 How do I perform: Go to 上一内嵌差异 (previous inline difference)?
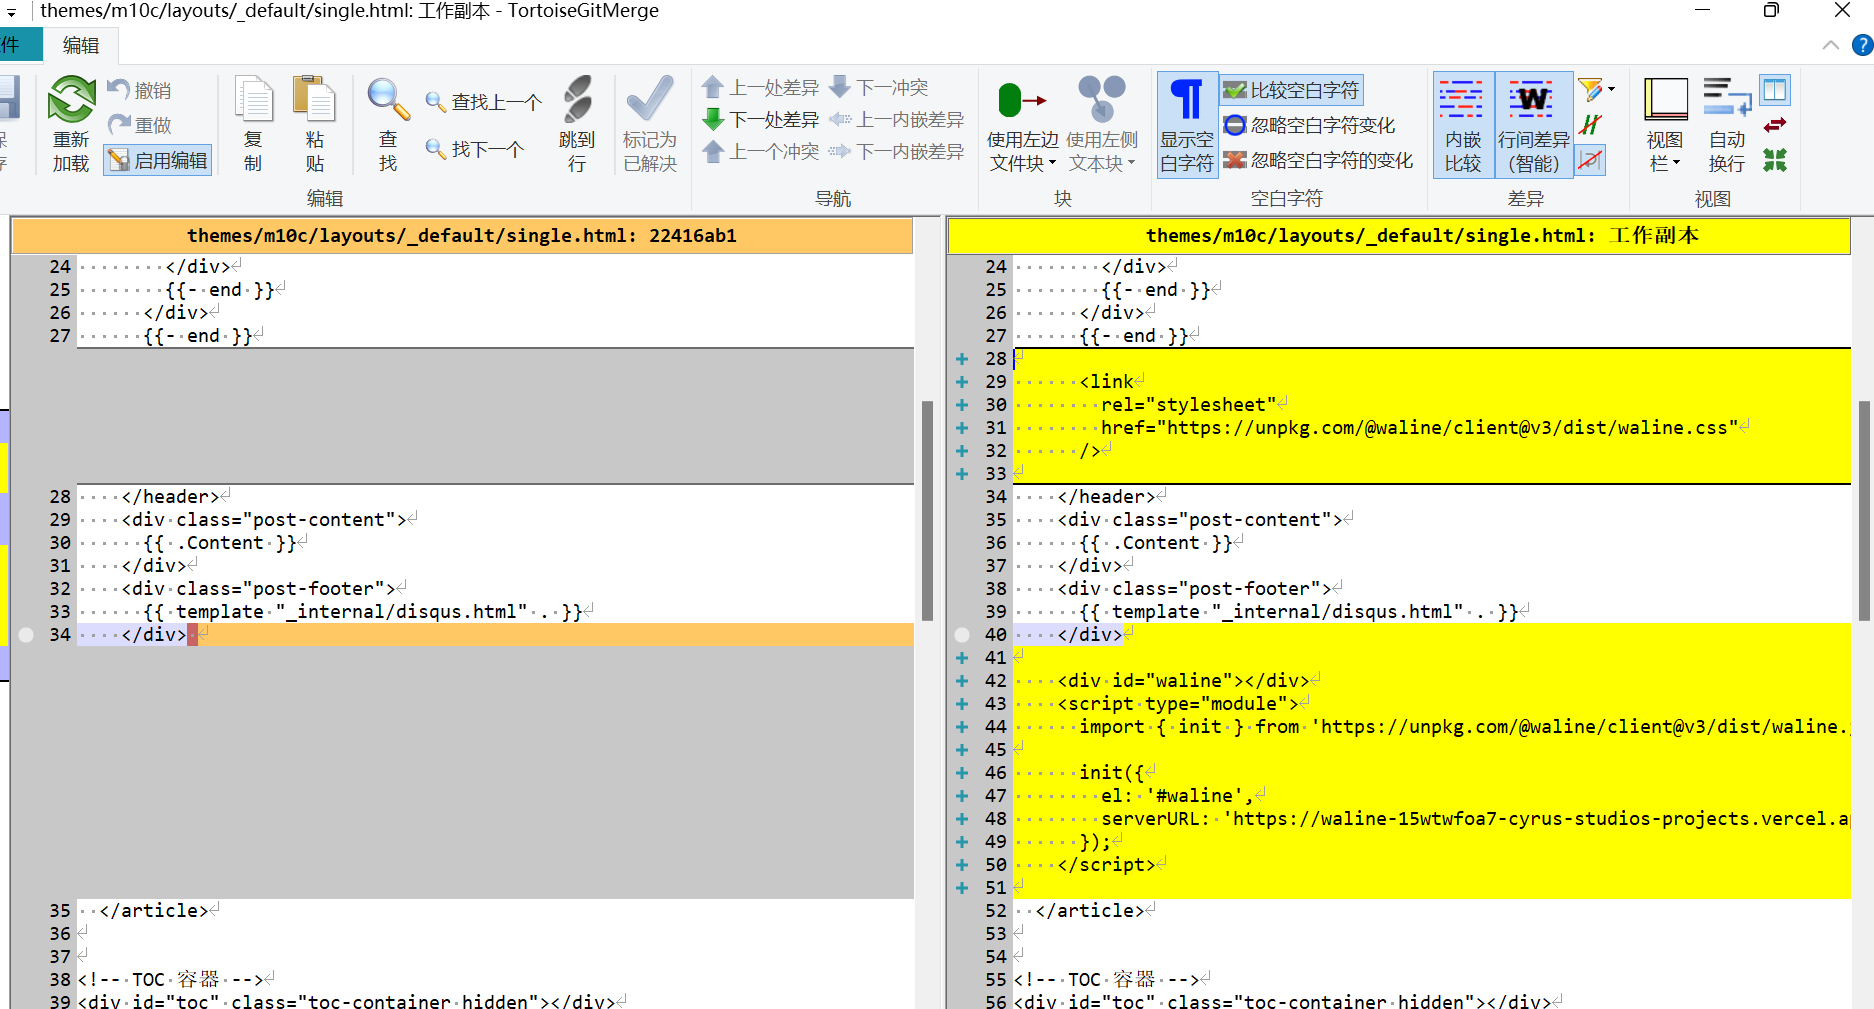pyautogui.click(x=897, y=120)
